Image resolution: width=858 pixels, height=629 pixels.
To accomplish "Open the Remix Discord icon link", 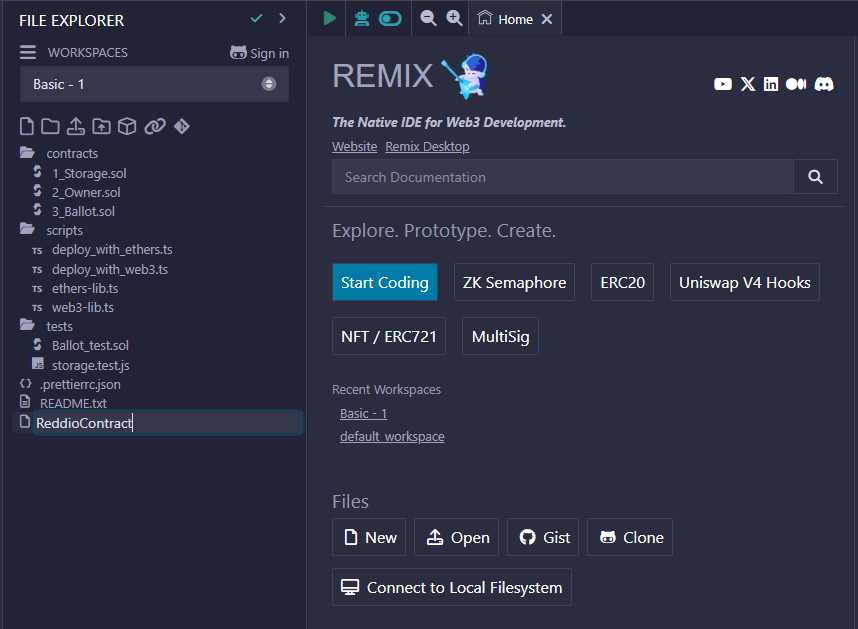I will coord(824,84).
